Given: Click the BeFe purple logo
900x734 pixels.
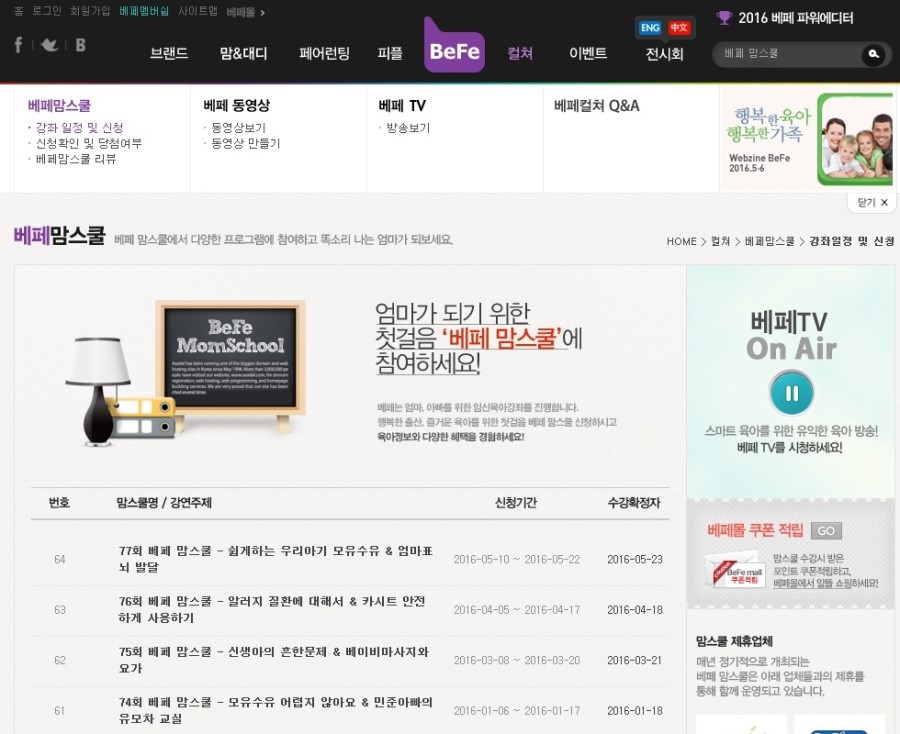Looking at the screenshot, I should point(454,45).
